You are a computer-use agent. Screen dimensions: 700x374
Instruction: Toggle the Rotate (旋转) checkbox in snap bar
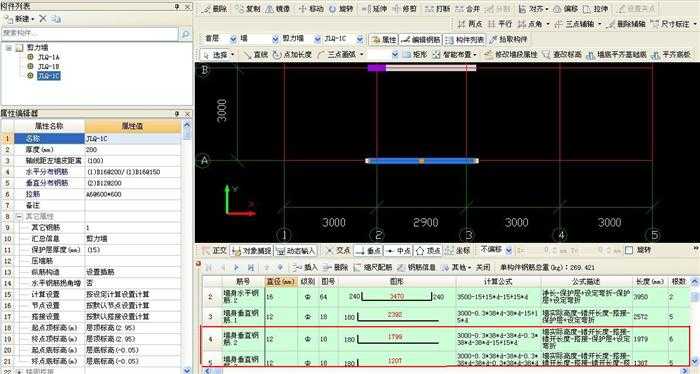coord(629,250)
